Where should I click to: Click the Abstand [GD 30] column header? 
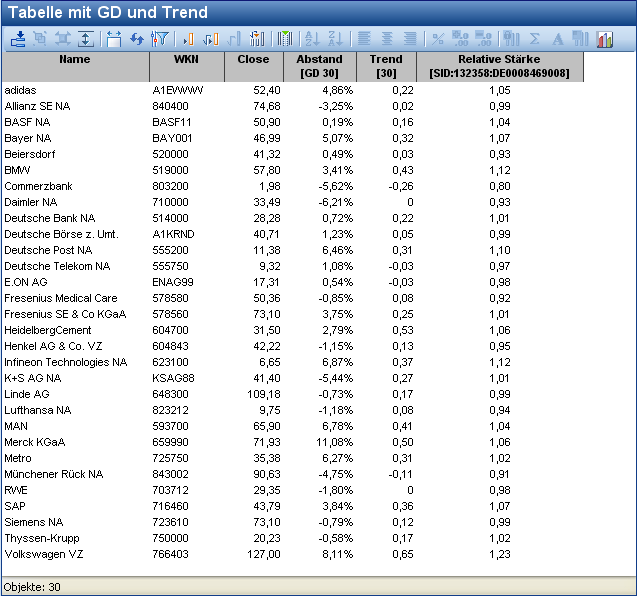tap(320, 66)
